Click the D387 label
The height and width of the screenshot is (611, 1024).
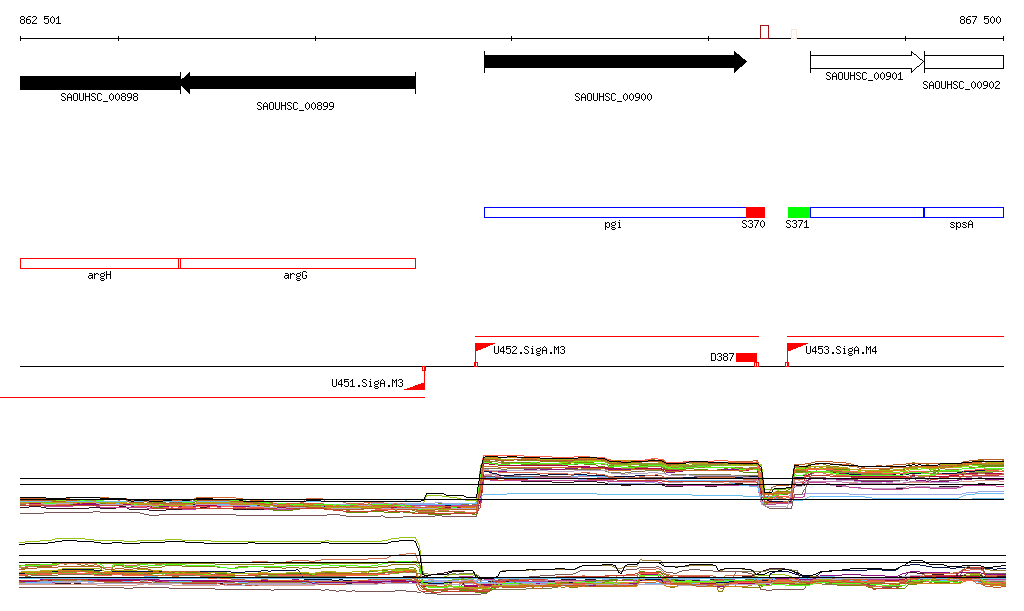(722, 358)
